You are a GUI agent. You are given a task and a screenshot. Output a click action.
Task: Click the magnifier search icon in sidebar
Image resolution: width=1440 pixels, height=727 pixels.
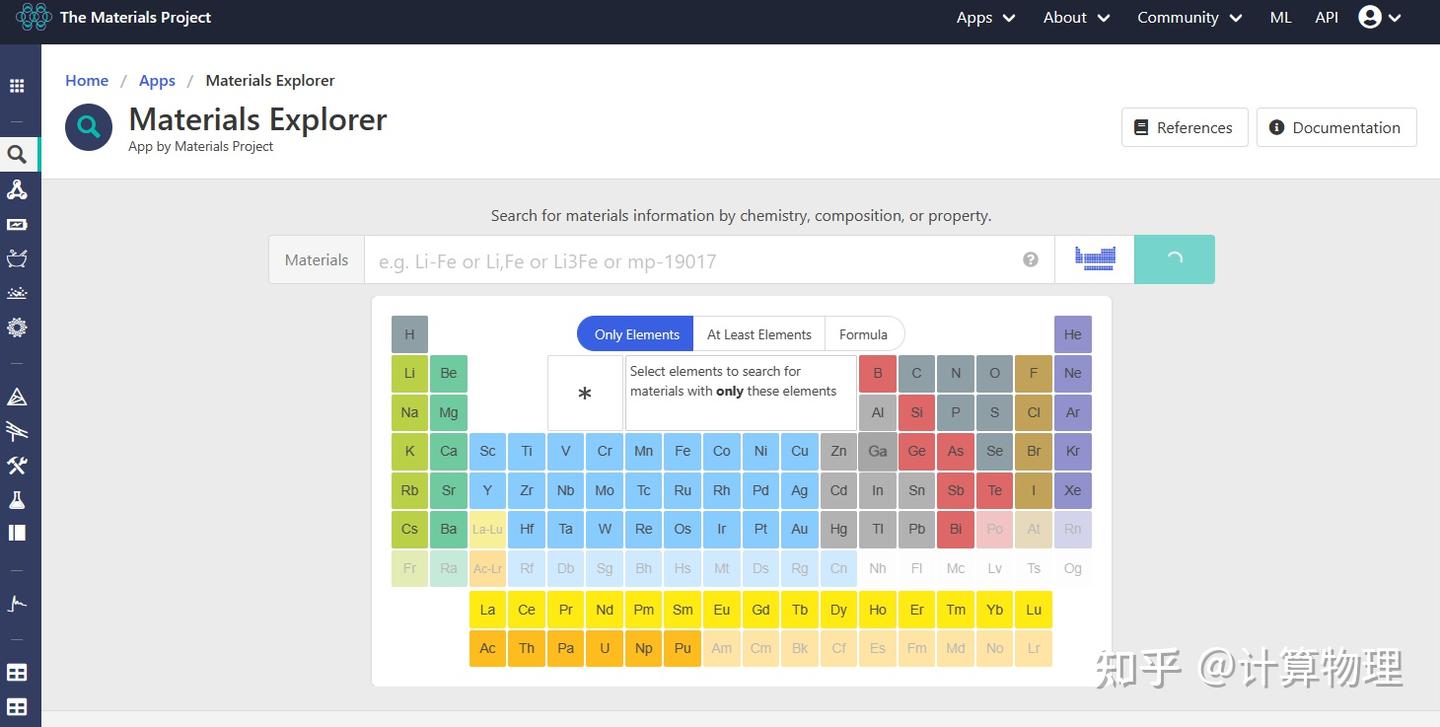(17, 154)
